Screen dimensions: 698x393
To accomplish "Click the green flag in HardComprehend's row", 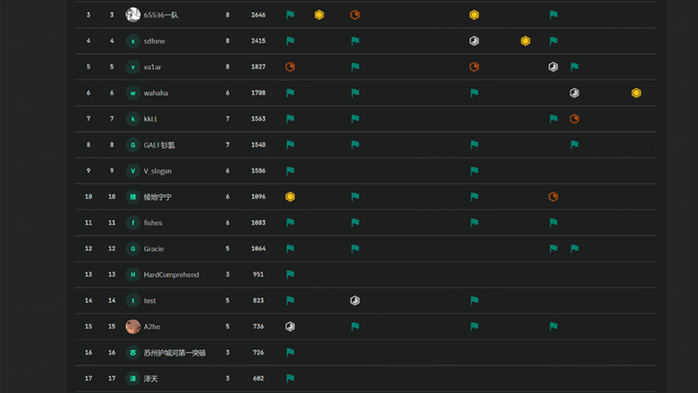I will click(x=290, y=274).
